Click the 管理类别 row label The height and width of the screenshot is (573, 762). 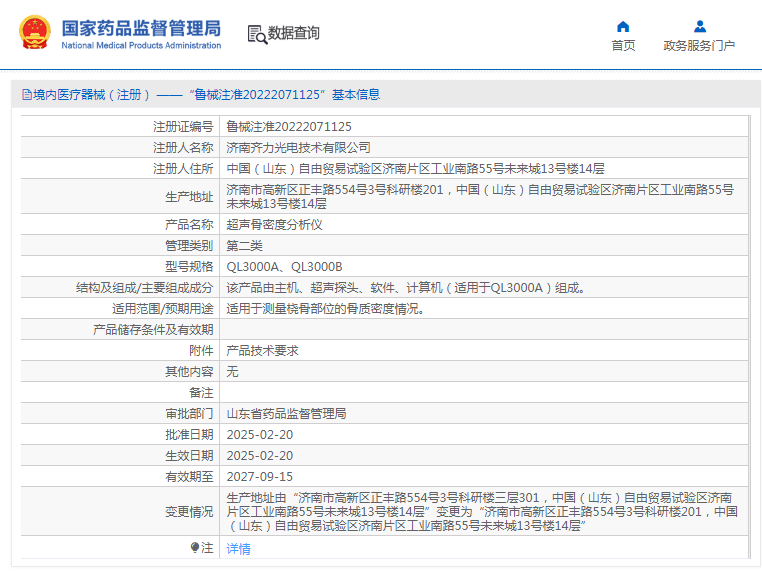point(189,245)
